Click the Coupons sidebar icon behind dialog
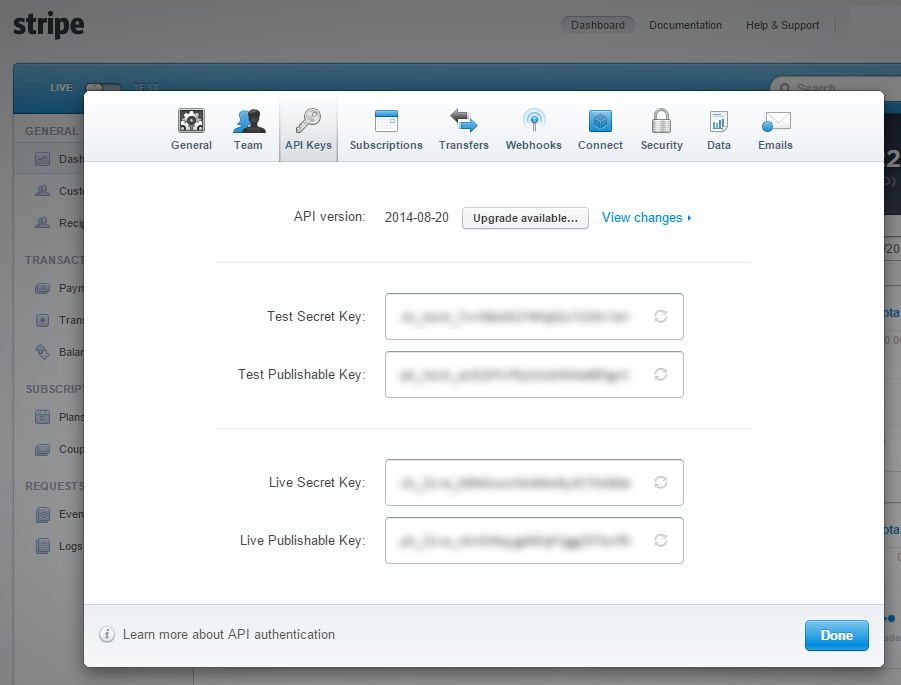This screenshot has height=685, width=901. [43, 449]
